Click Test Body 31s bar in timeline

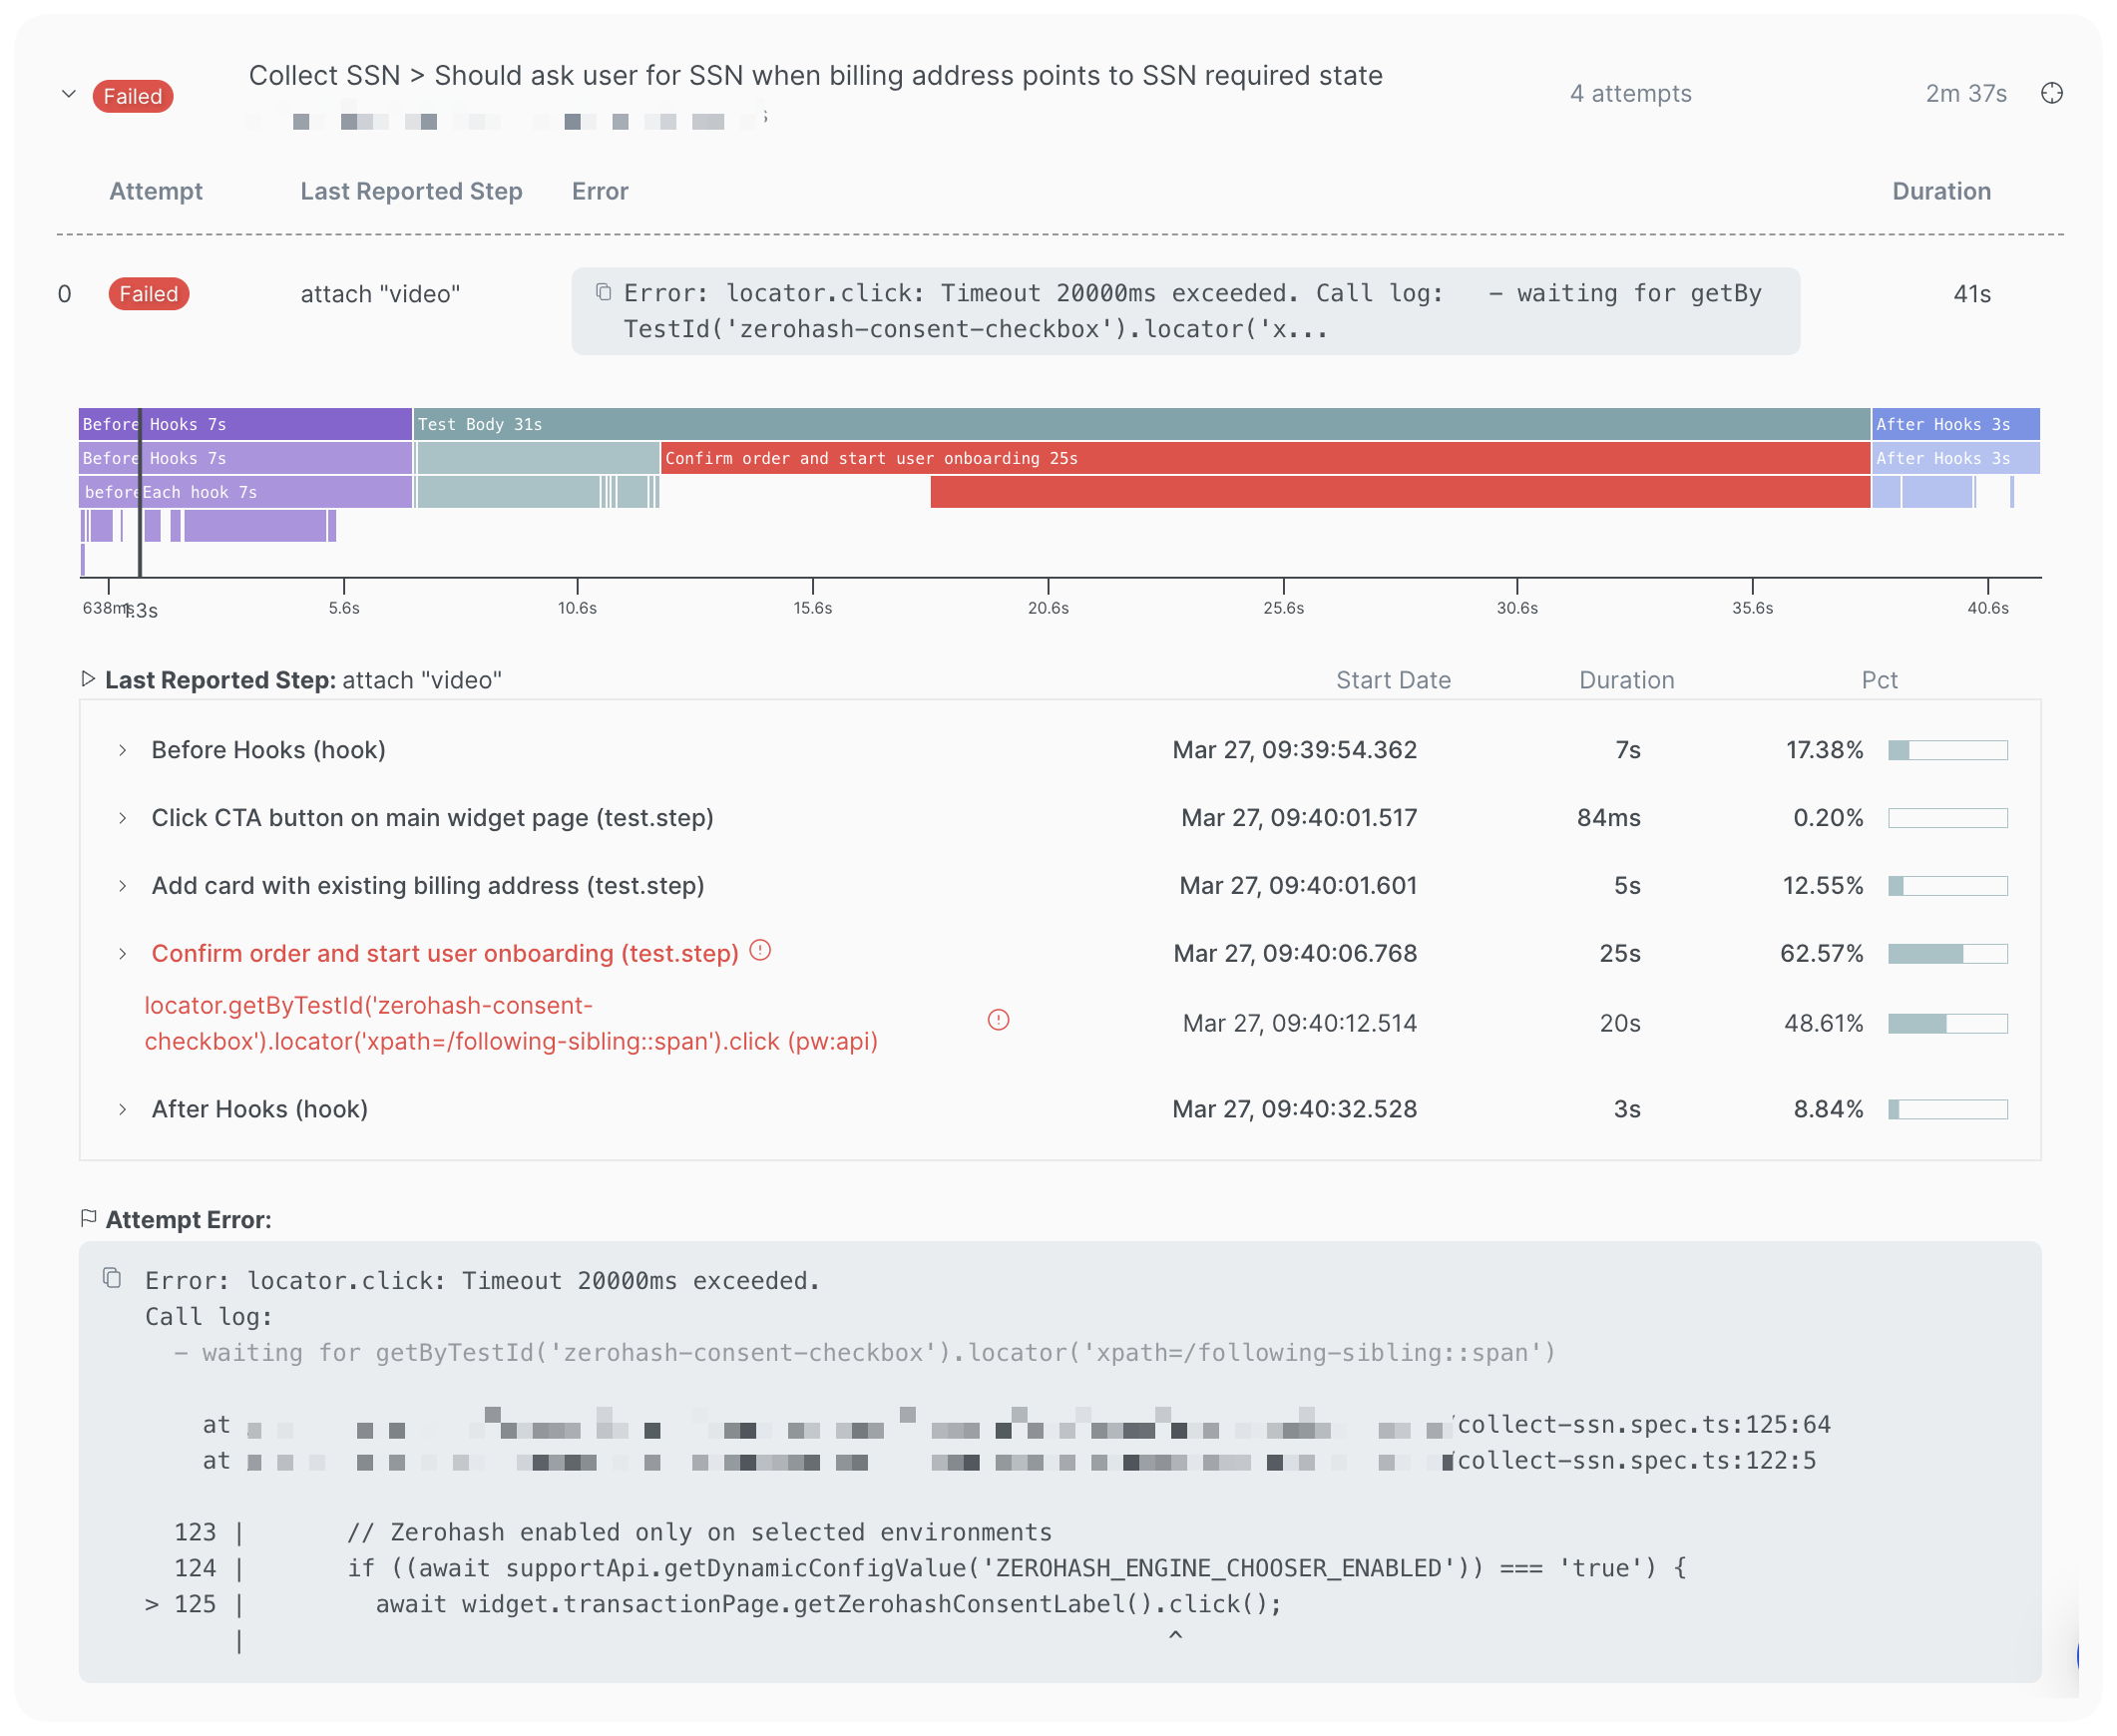(x=1140, y=424)
